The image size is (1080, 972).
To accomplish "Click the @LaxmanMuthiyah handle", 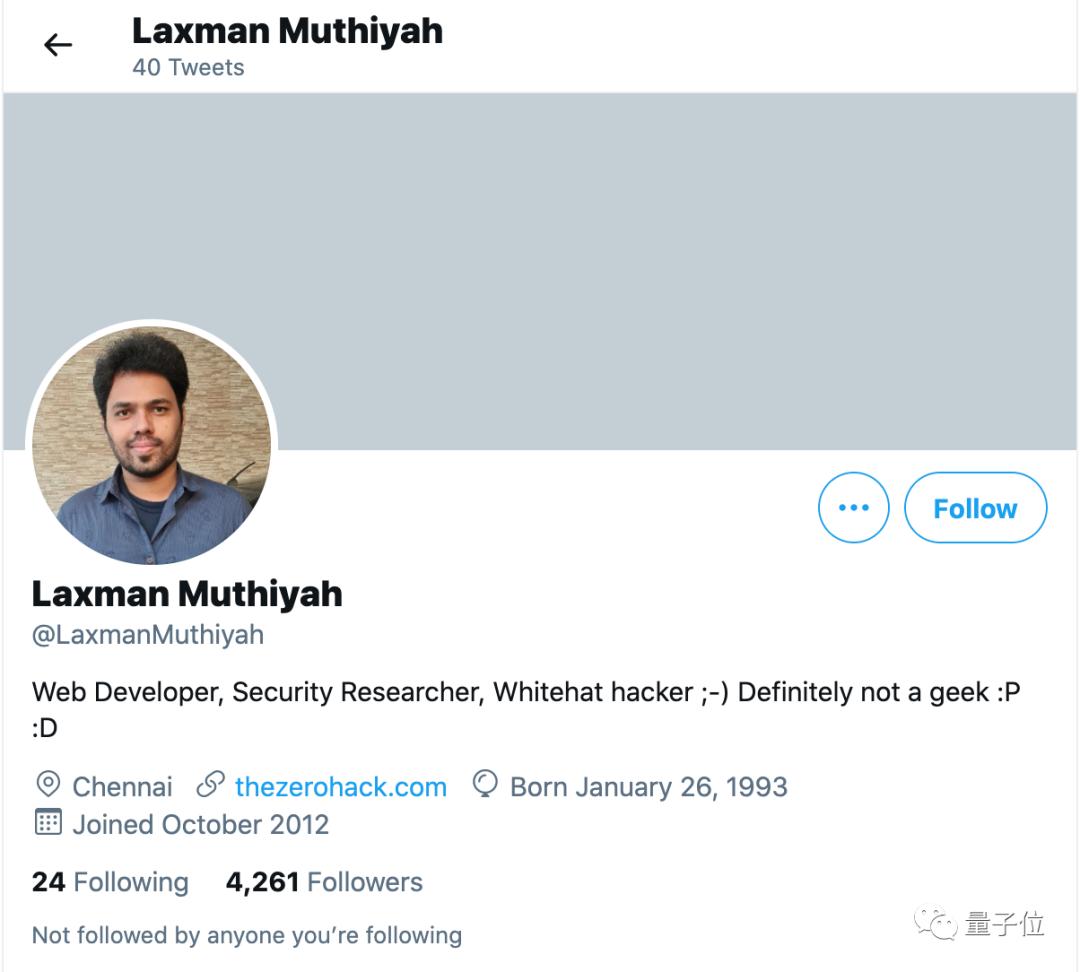I will pyautogui.click(x=148, y=635).
